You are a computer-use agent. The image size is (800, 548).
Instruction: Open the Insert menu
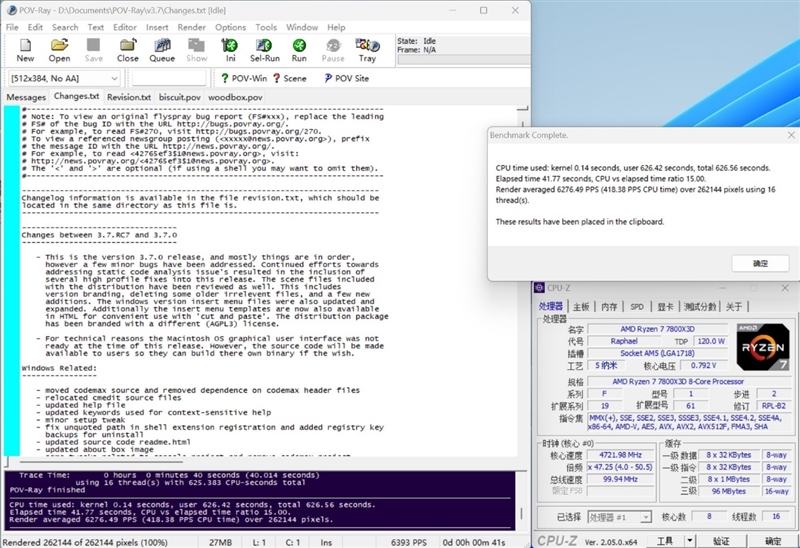[157, 27]
